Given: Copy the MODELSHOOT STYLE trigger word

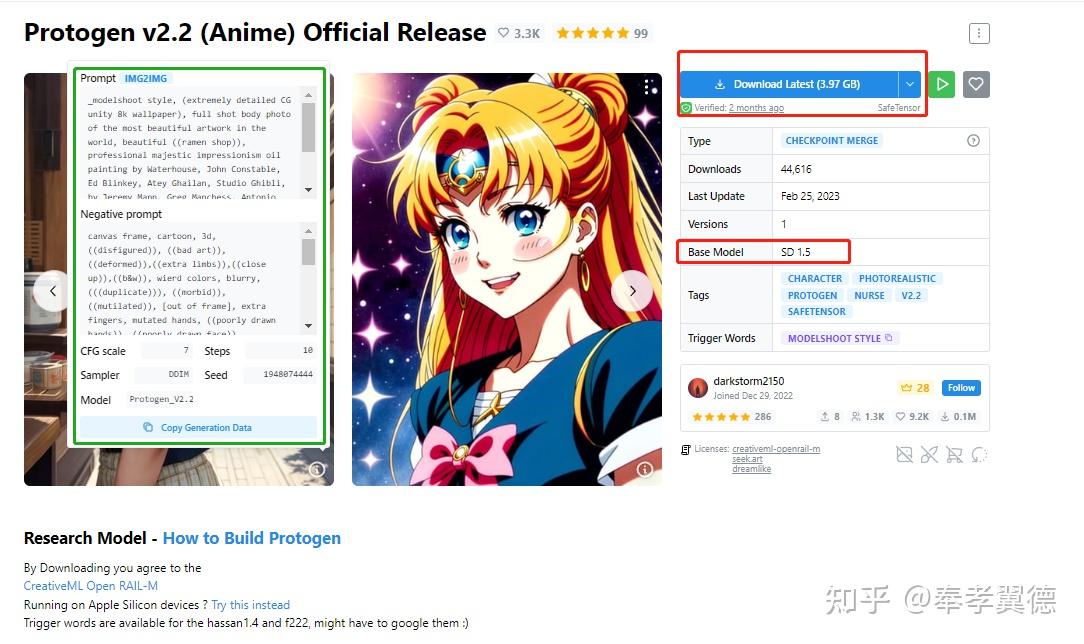Looking at the screenshot, I should tap(888, 338).
